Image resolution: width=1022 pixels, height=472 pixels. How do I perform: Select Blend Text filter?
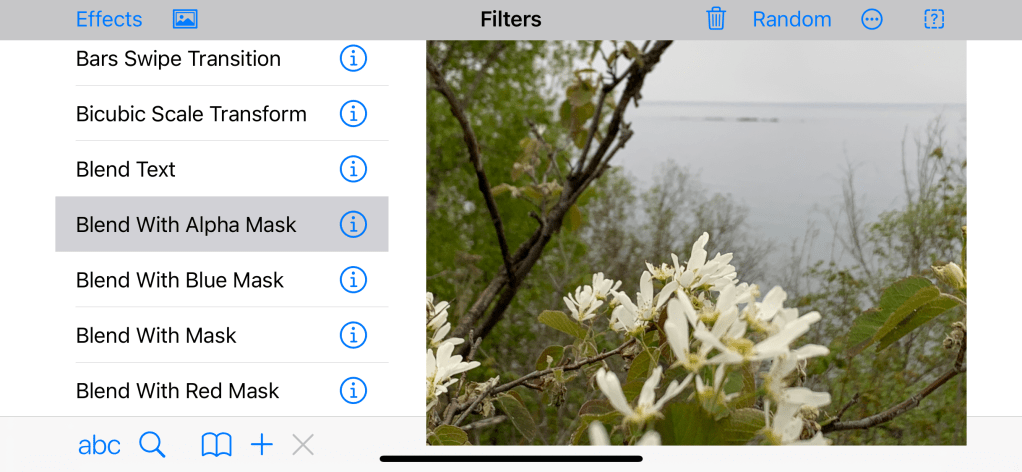(222, 169)
